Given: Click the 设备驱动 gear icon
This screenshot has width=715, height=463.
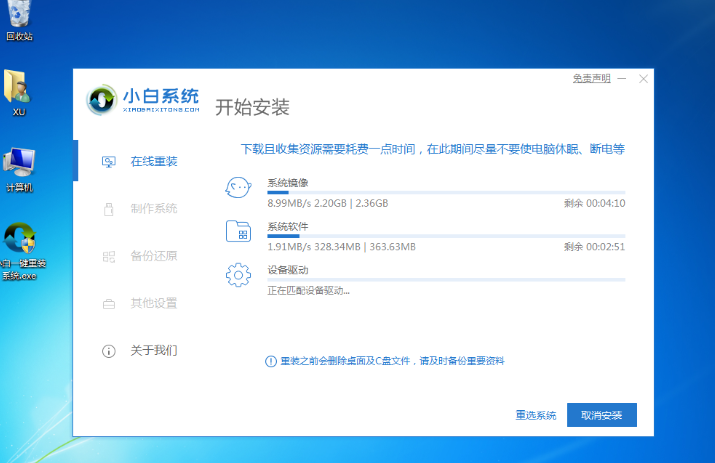Looking at the screenshot, I should pyautogui.click(x=238, y=275).
